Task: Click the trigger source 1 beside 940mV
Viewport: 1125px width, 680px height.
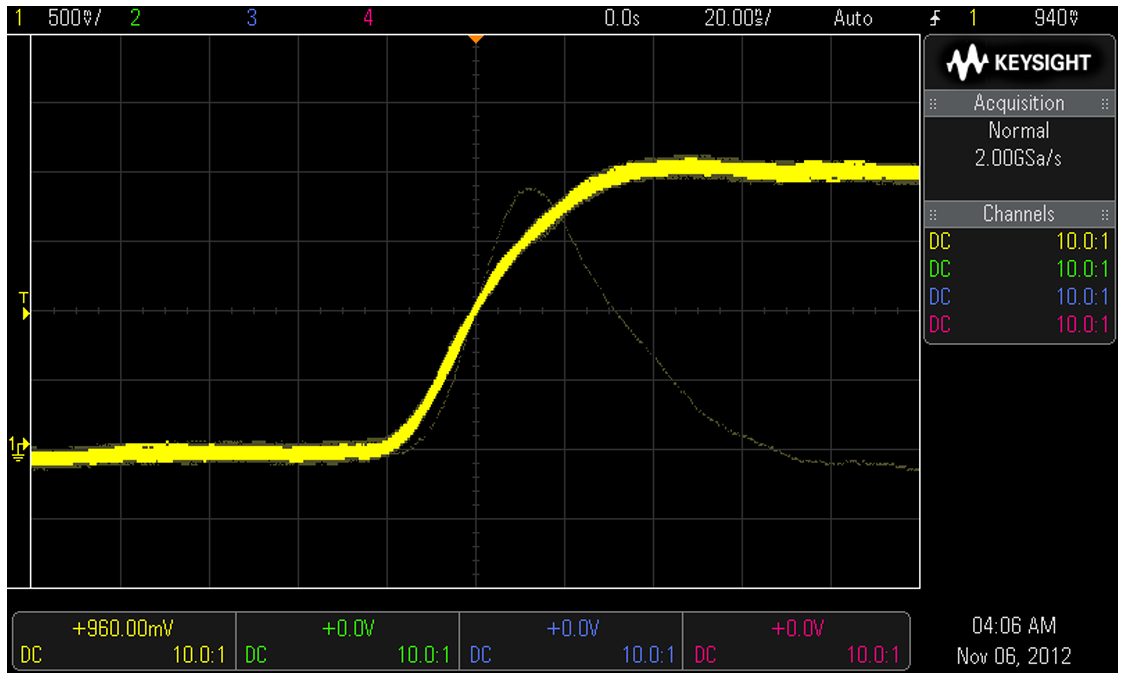Action: pyautogui.click(x=974, y=18)
